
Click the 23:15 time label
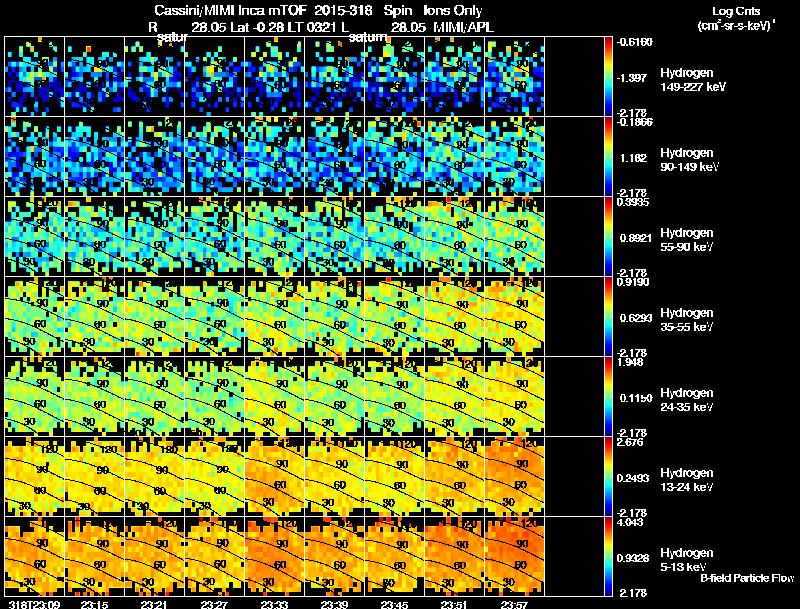(94, 605)
